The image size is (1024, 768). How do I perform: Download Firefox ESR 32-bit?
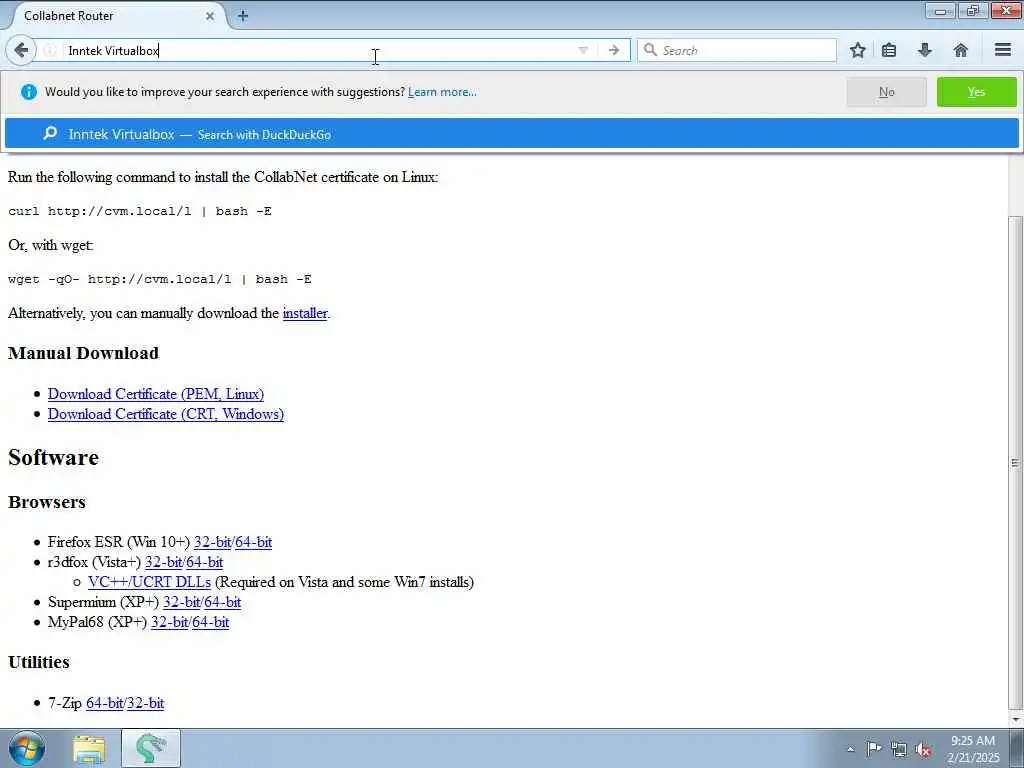click(x=212, y=542)
